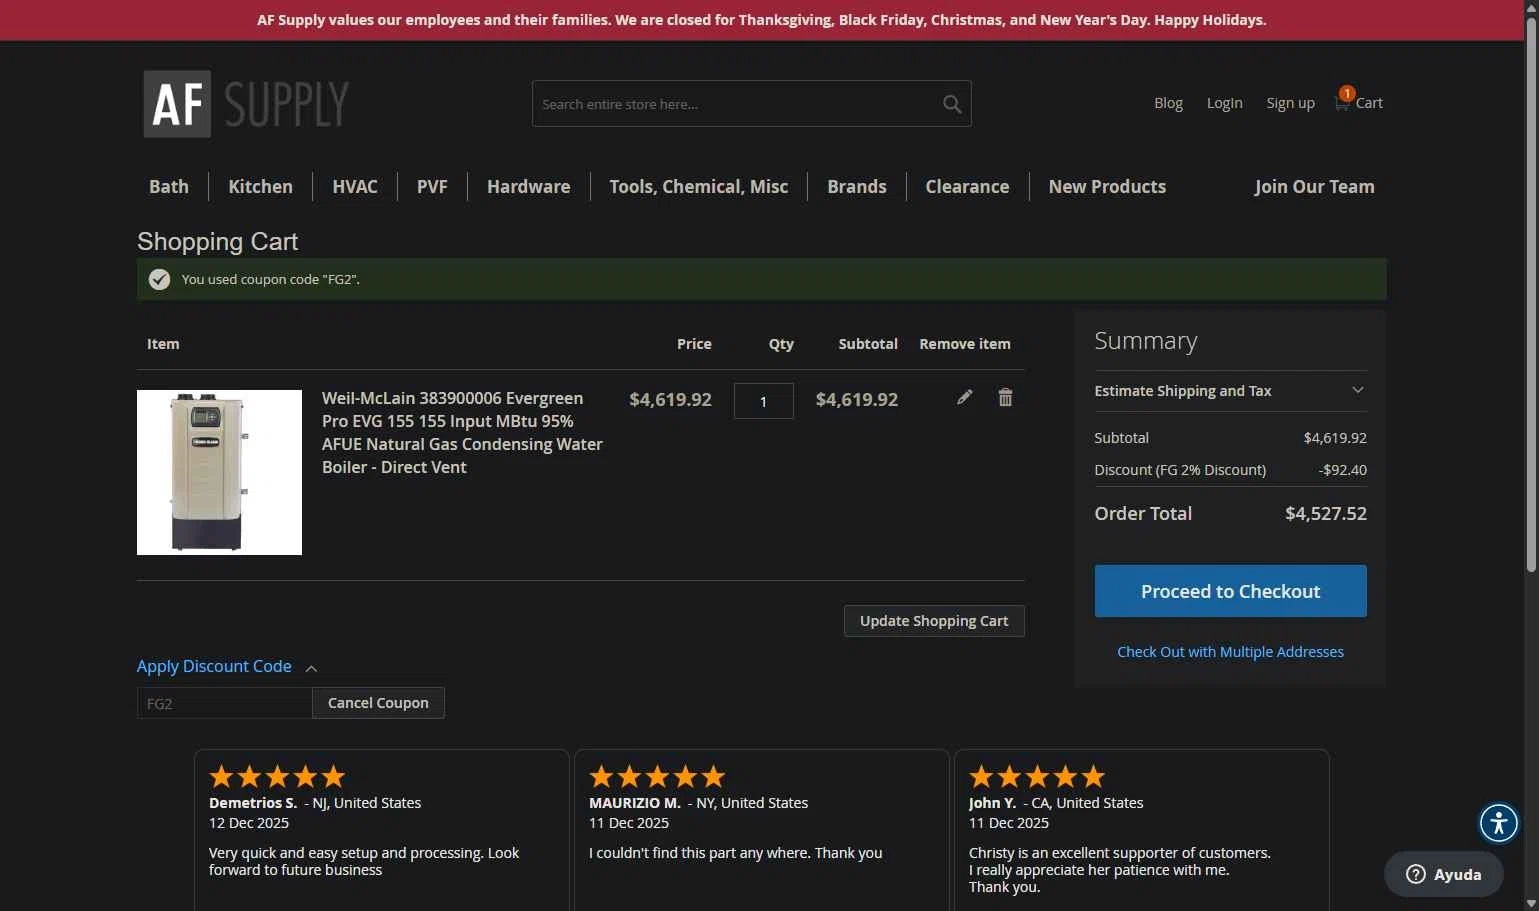Viewport: 1539px width, 911px height.
Task: Open the New Products menu
Action: point(1107,187)
